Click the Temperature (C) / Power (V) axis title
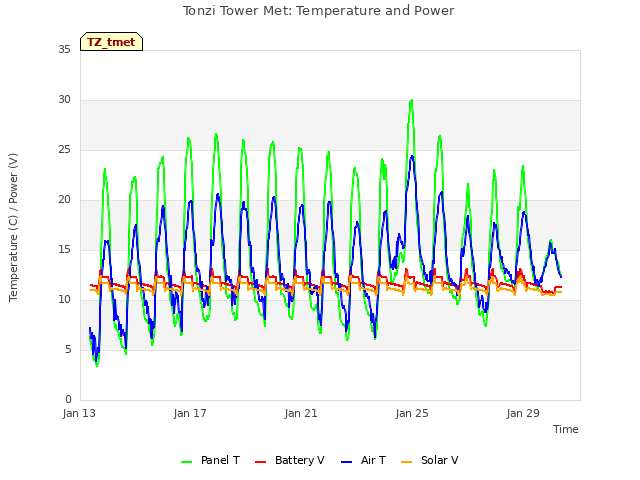 pos(13,227)
